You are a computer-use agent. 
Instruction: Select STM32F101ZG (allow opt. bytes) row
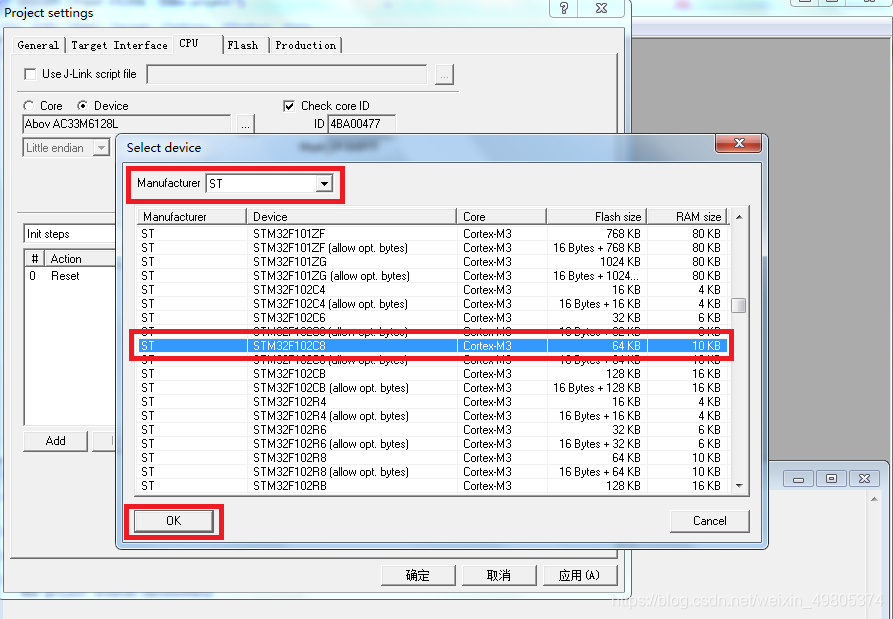pyautogui.click(x=432, y=276)
